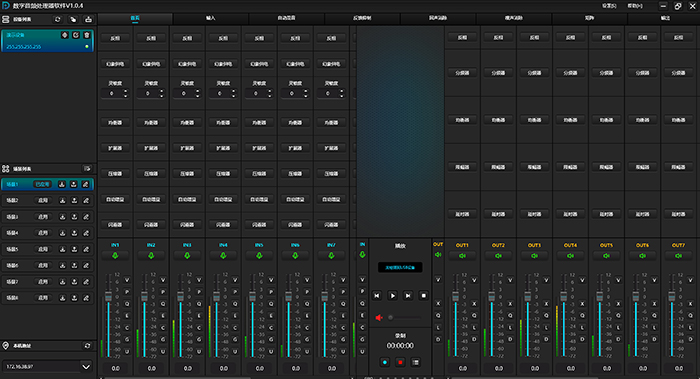Click the edit pencil icon on the scene 8 row
Viewport: 700px width, 379px height.
(x=86, y=298)
